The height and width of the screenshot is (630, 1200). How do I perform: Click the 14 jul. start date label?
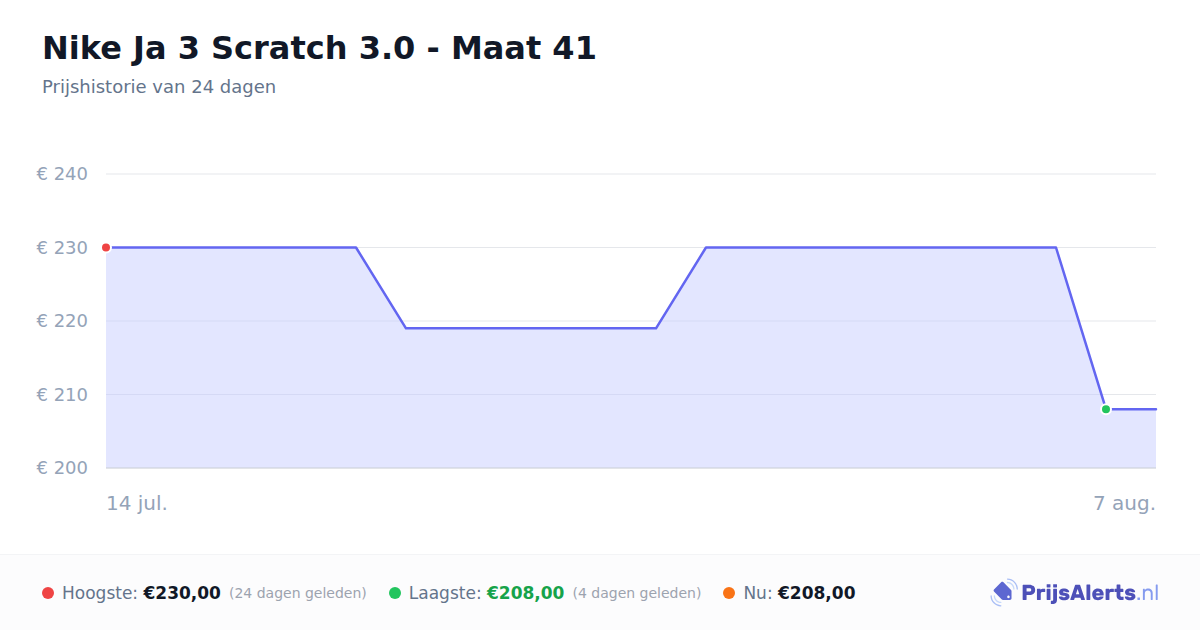click(137, 503)
